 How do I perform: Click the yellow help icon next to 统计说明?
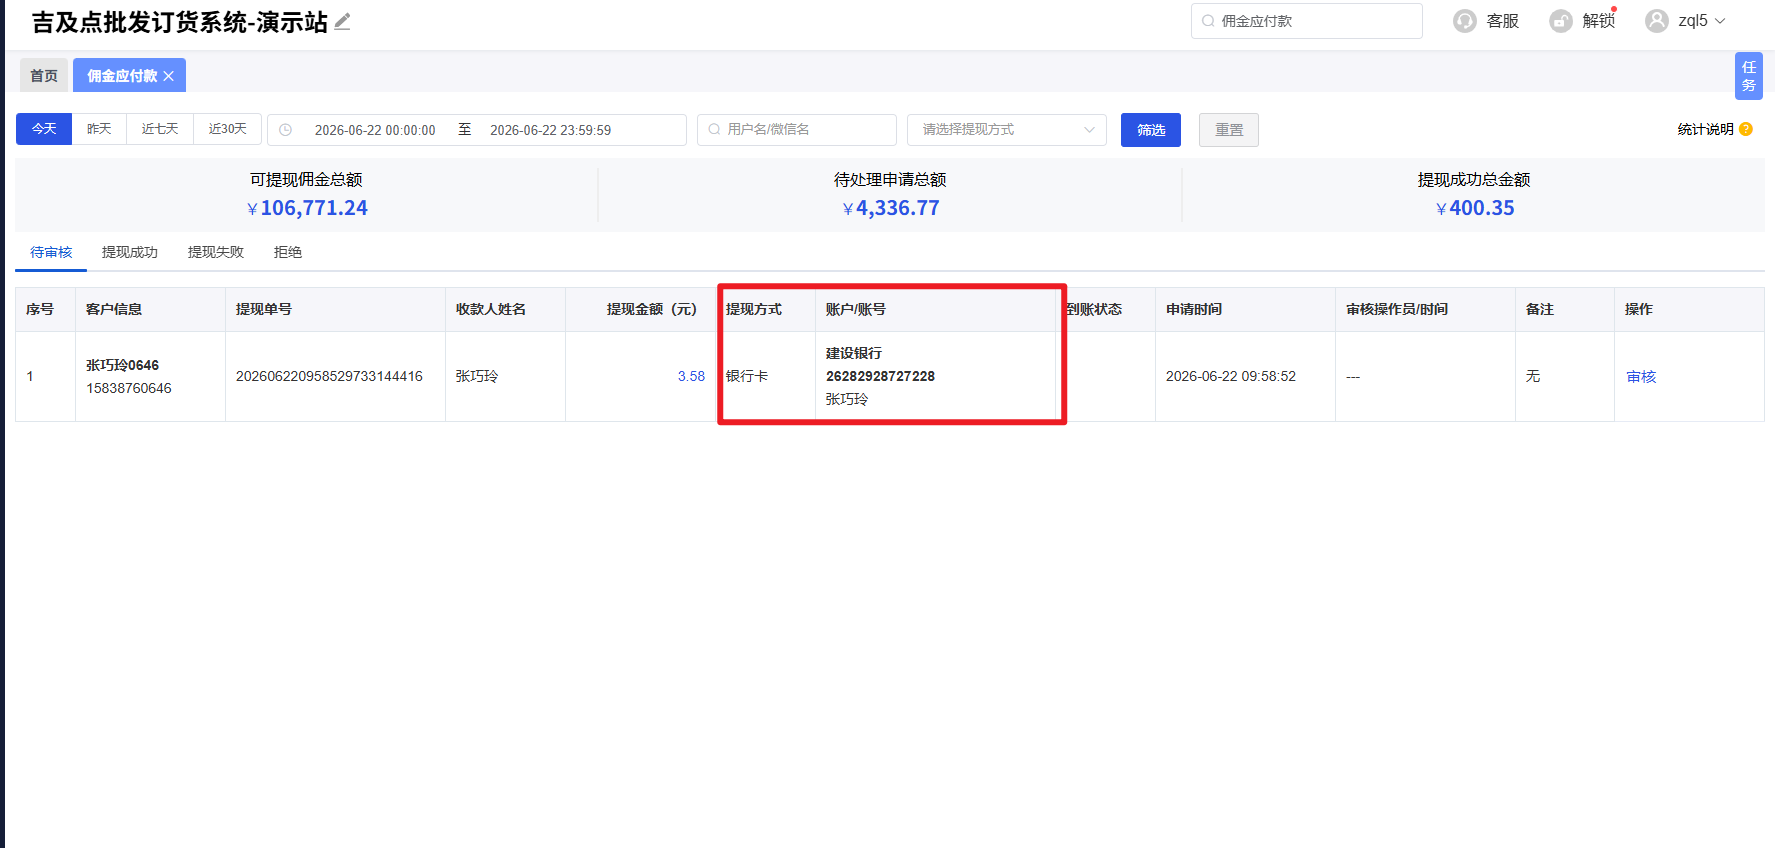point(1746,129)
